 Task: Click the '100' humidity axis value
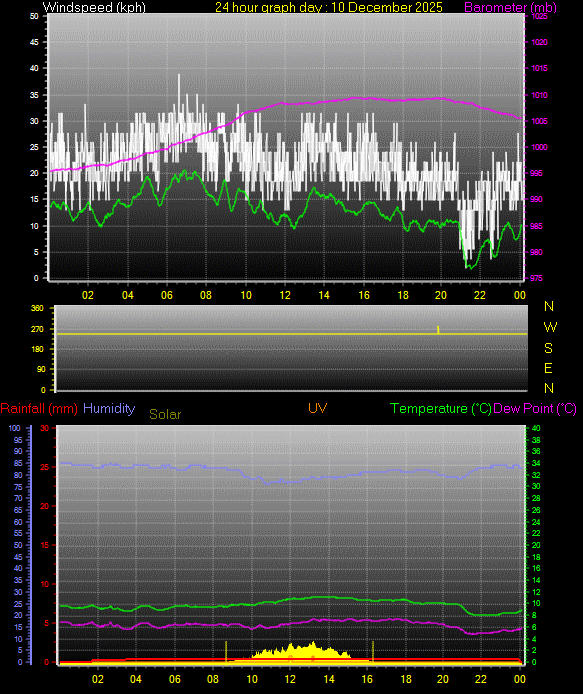tap(15, 428)
